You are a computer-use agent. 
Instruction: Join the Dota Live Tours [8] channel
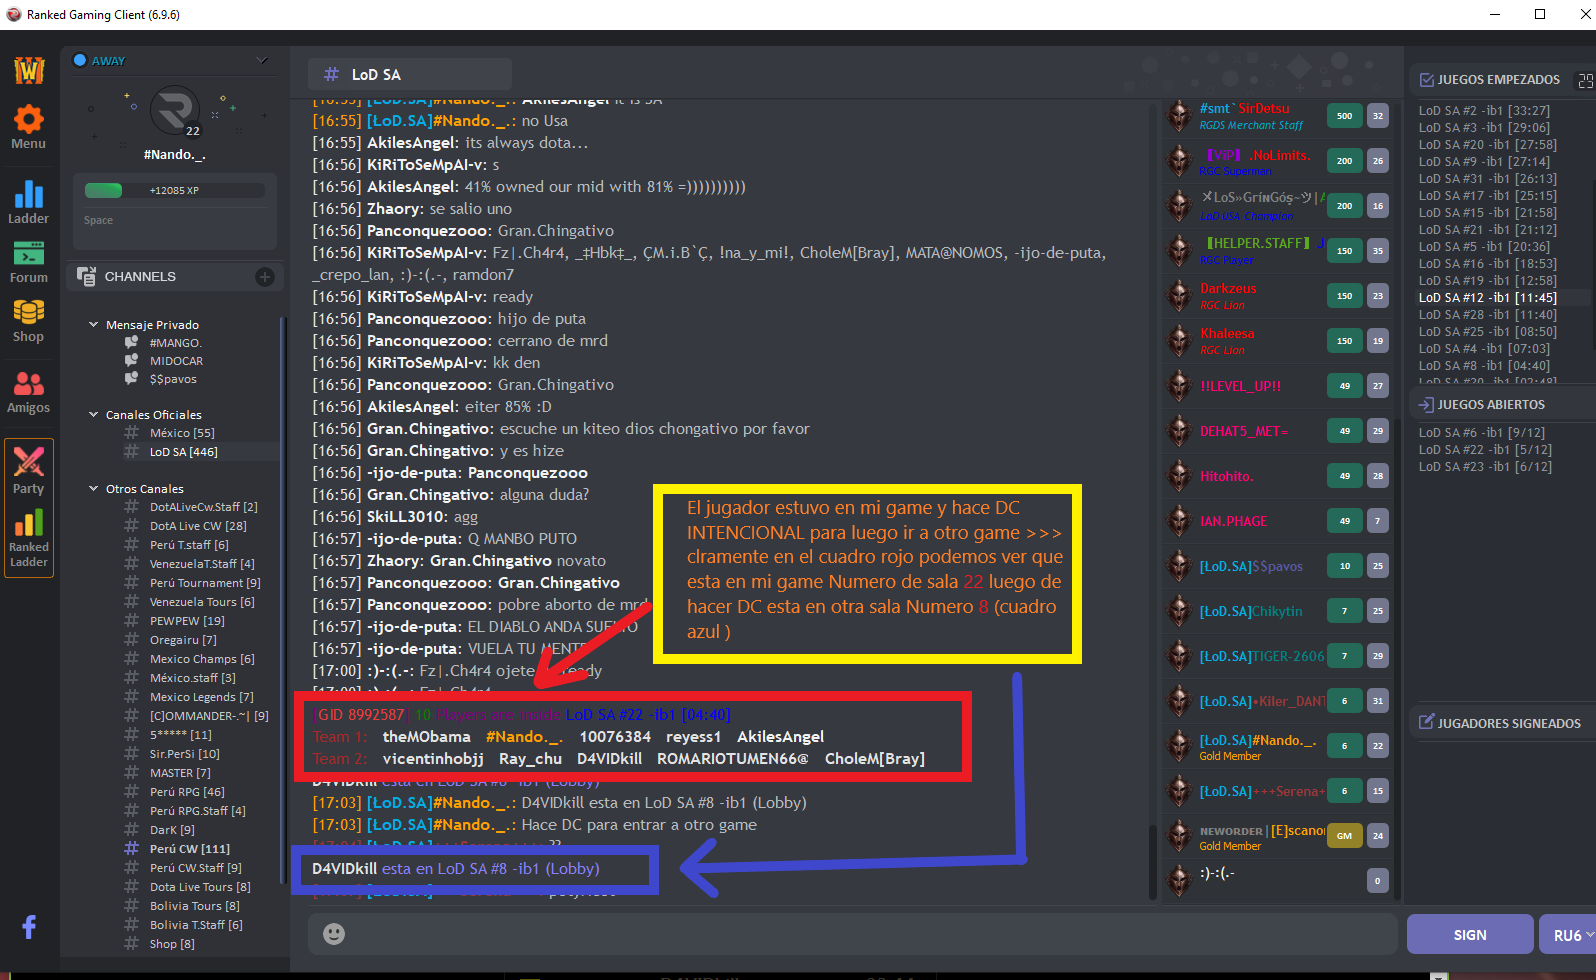(200, 887)
